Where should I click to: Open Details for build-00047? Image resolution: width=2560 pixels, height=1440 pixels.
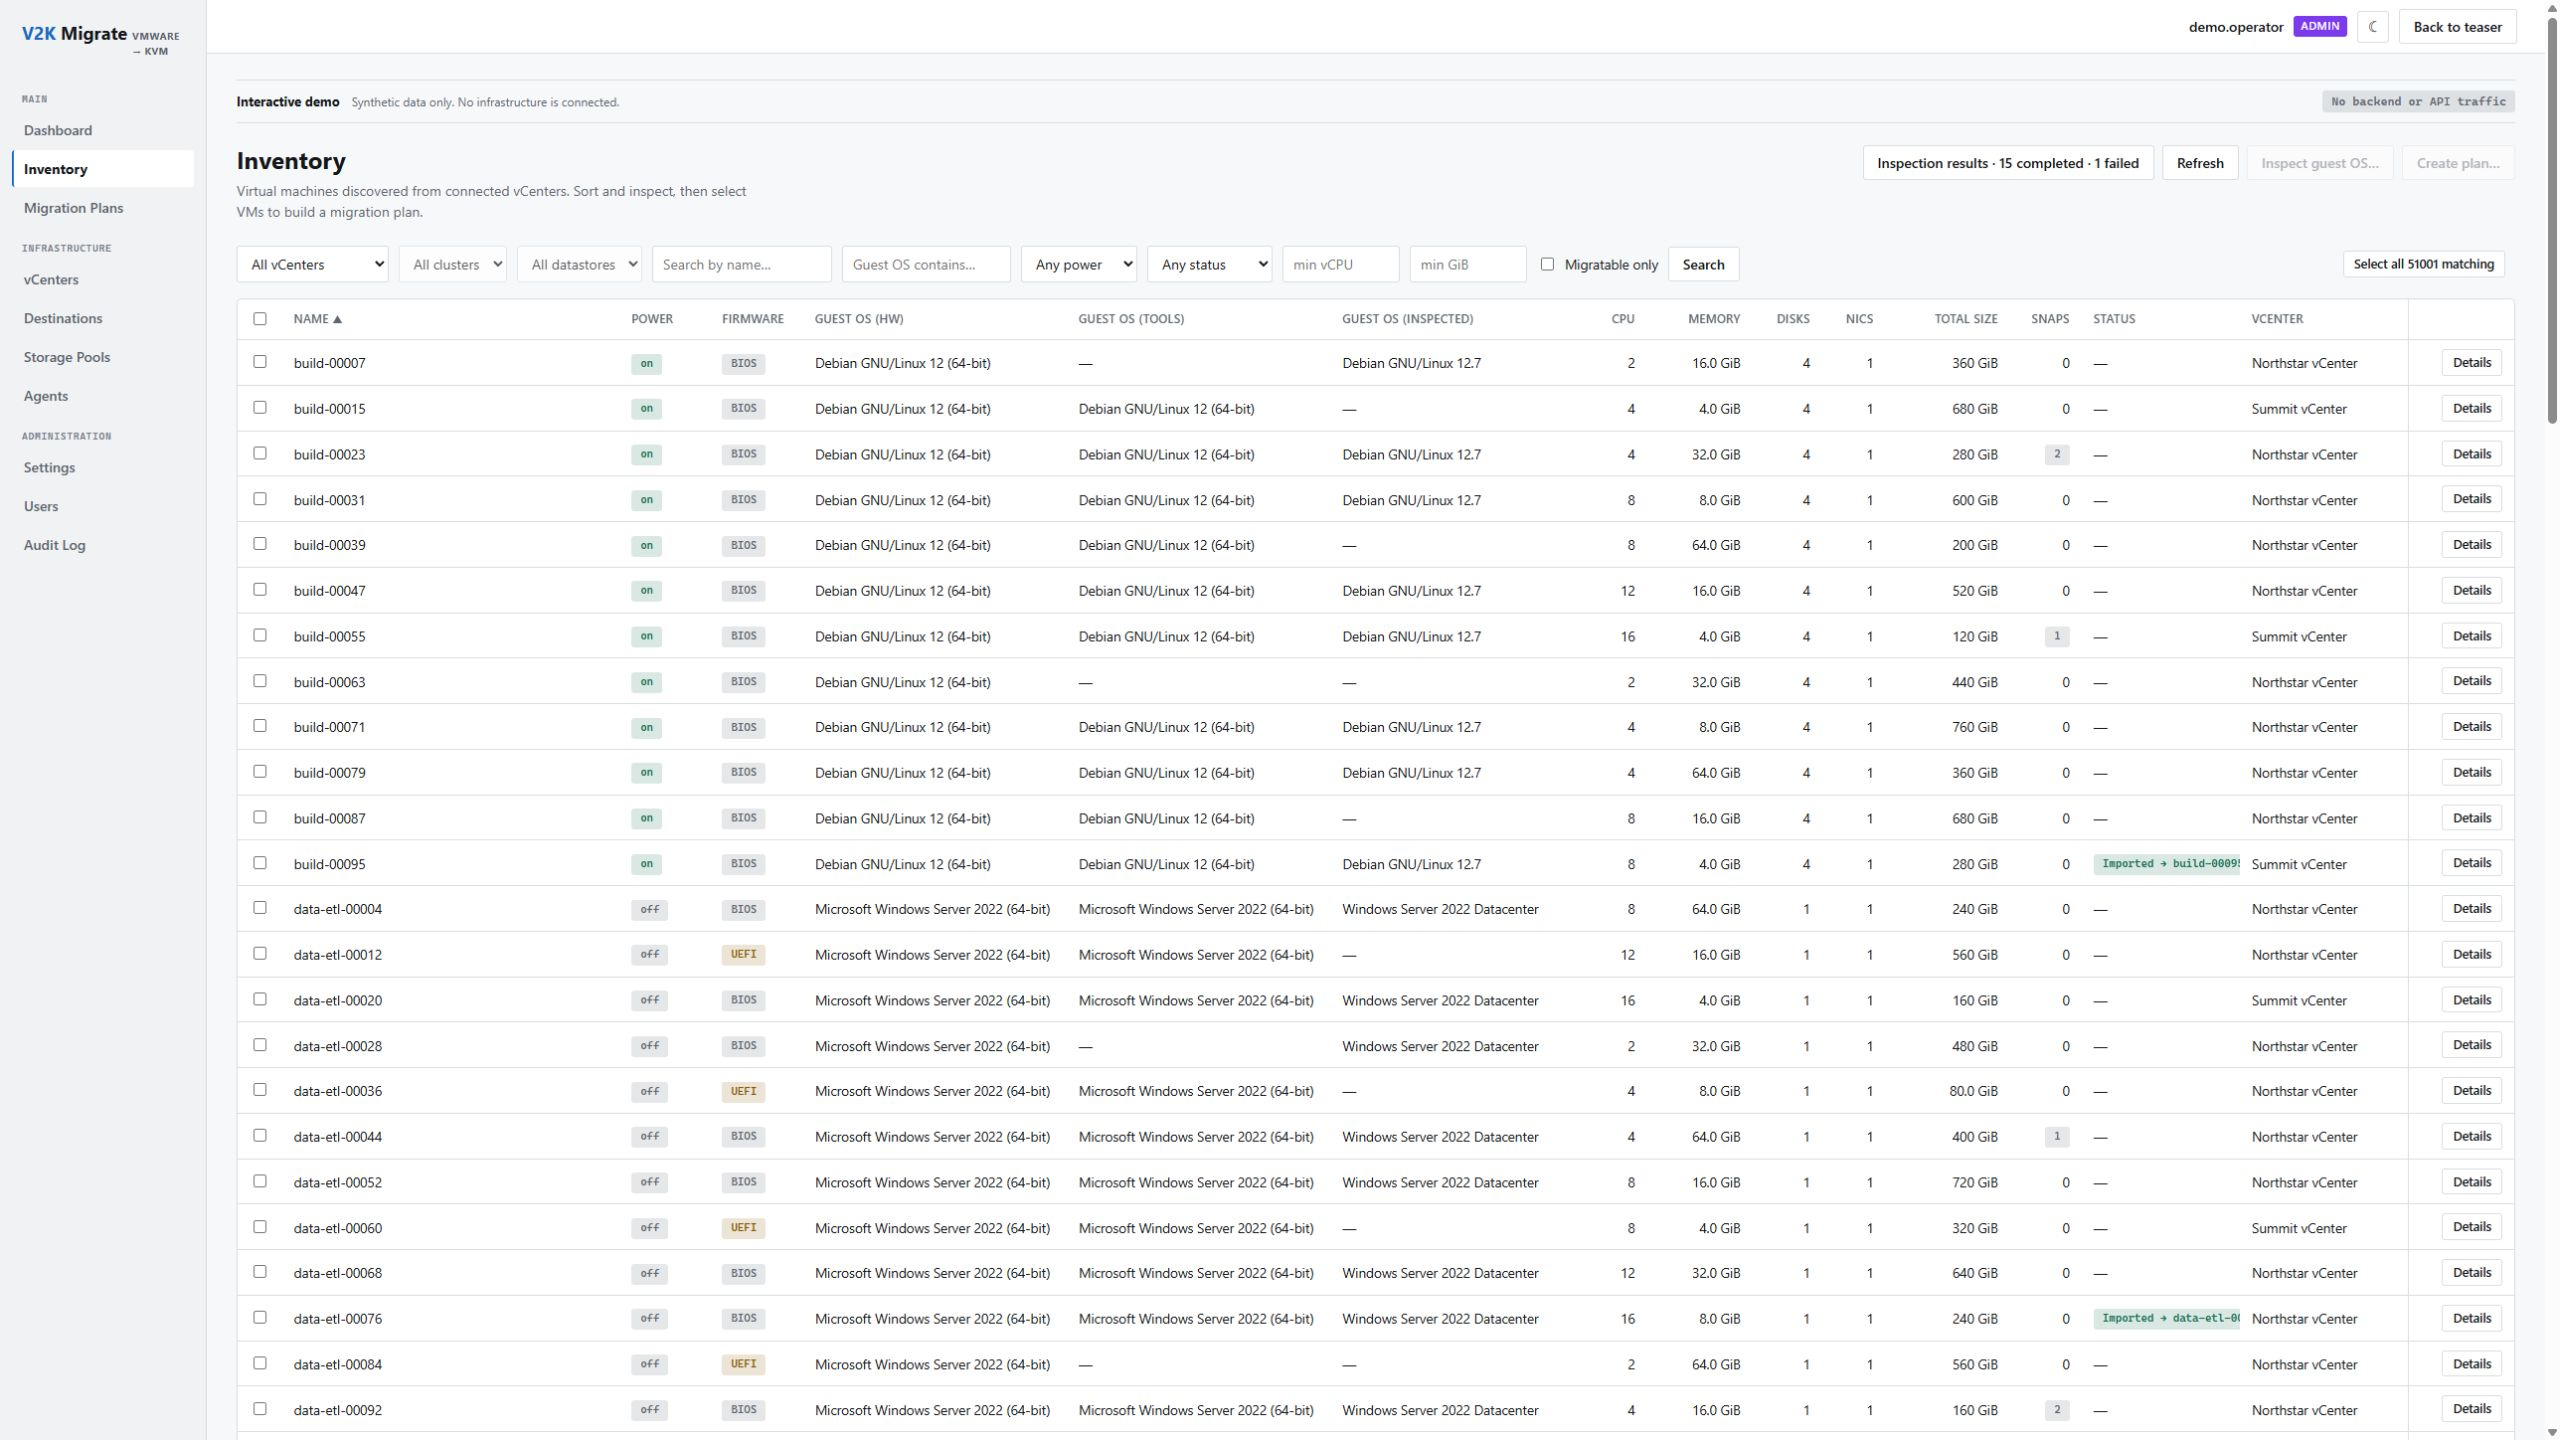click(x=2471, y=590)
